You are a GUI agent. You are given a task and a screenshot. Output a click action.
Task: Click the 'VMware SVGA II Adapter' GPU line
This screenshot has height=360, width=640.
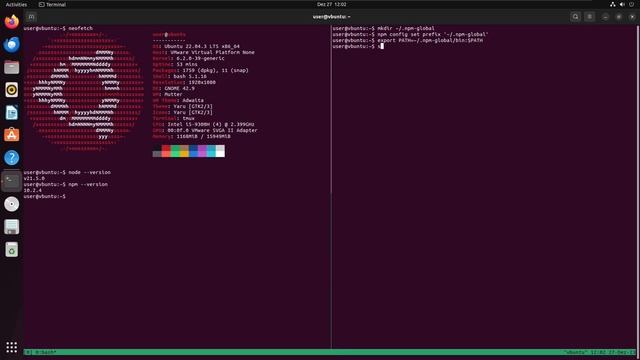click(x=205, y=130)
